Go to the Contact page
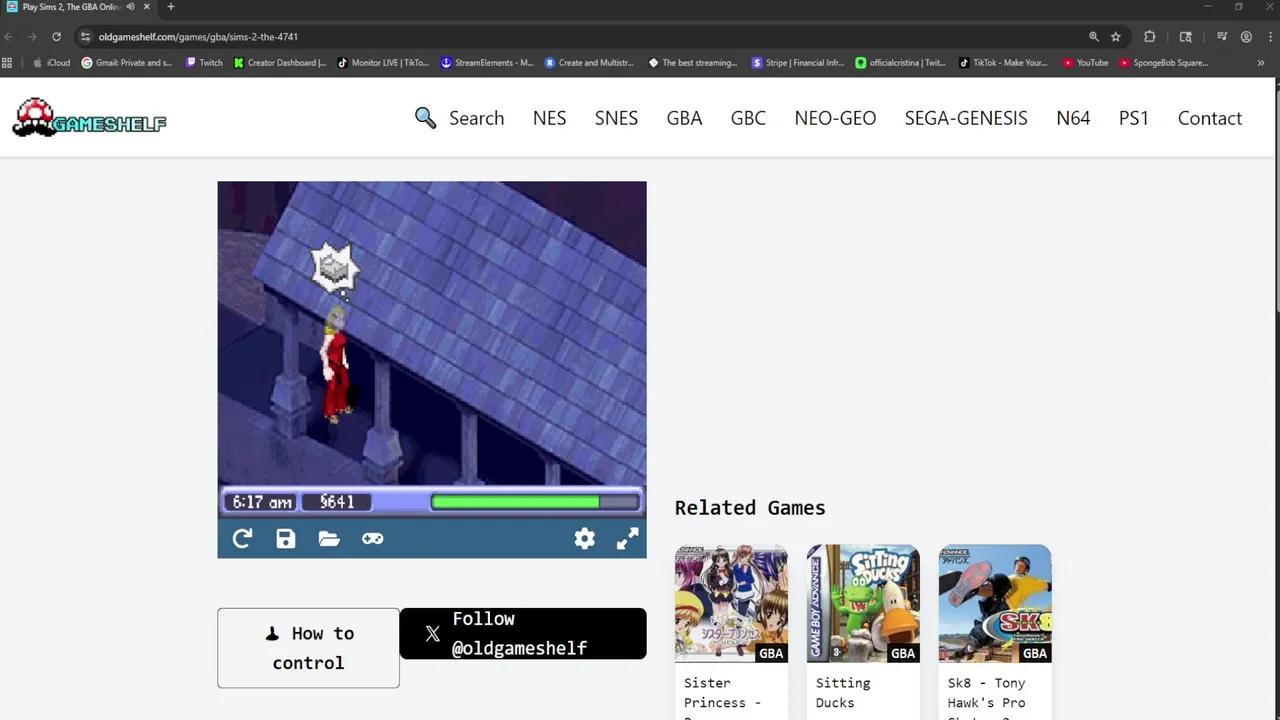 pos(1210,118)
